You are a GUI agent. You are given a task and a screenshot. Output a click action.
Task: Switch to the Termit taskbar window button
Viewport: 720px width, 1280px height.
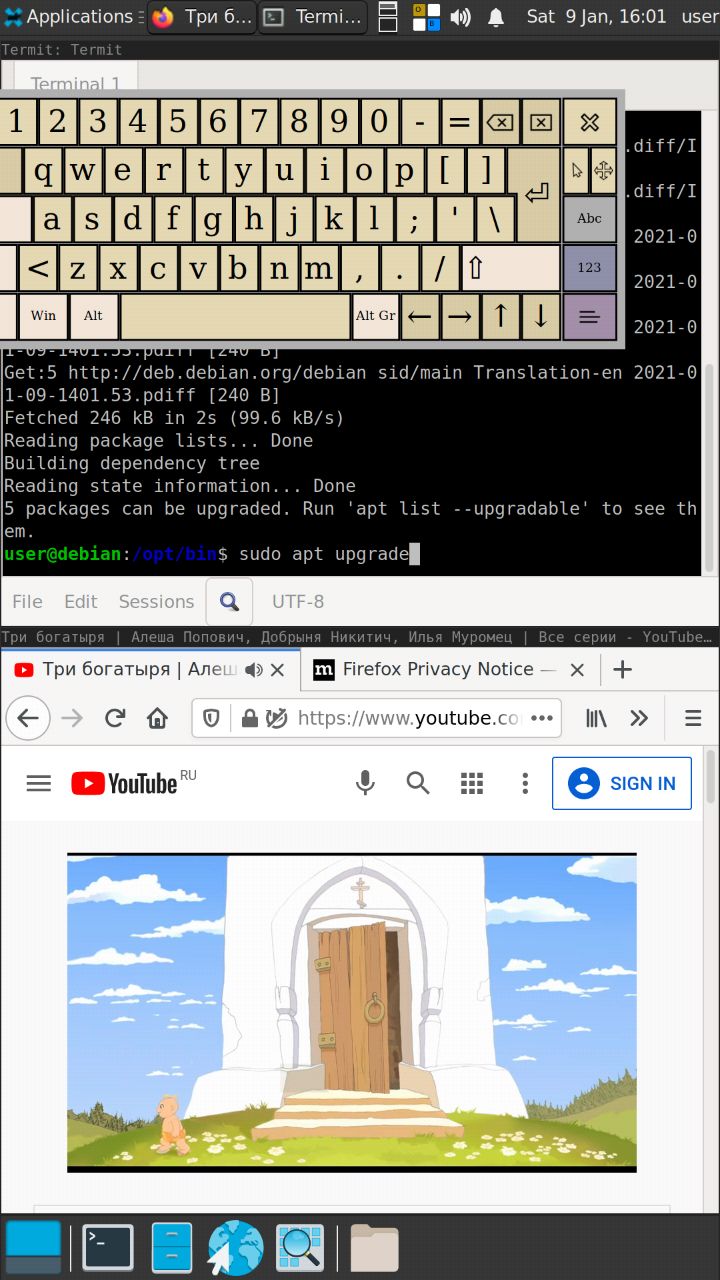312,17
